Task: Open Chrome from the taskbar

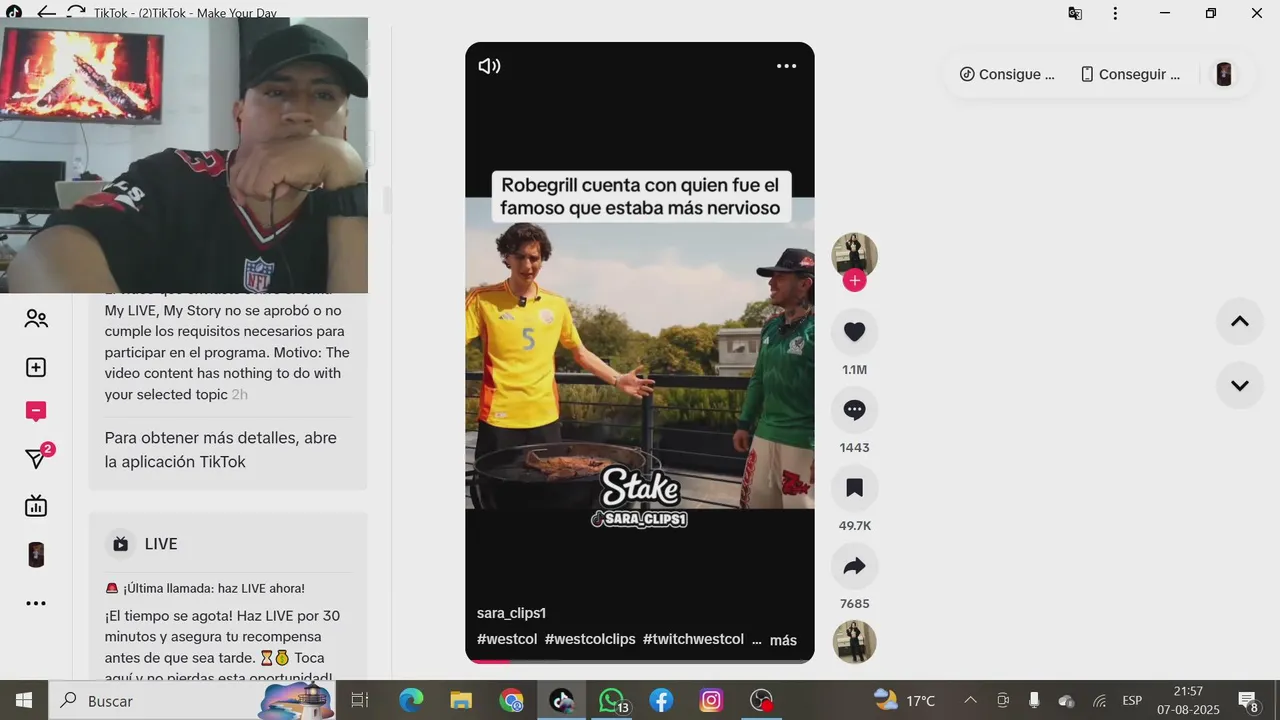Action: pos(511,701)
